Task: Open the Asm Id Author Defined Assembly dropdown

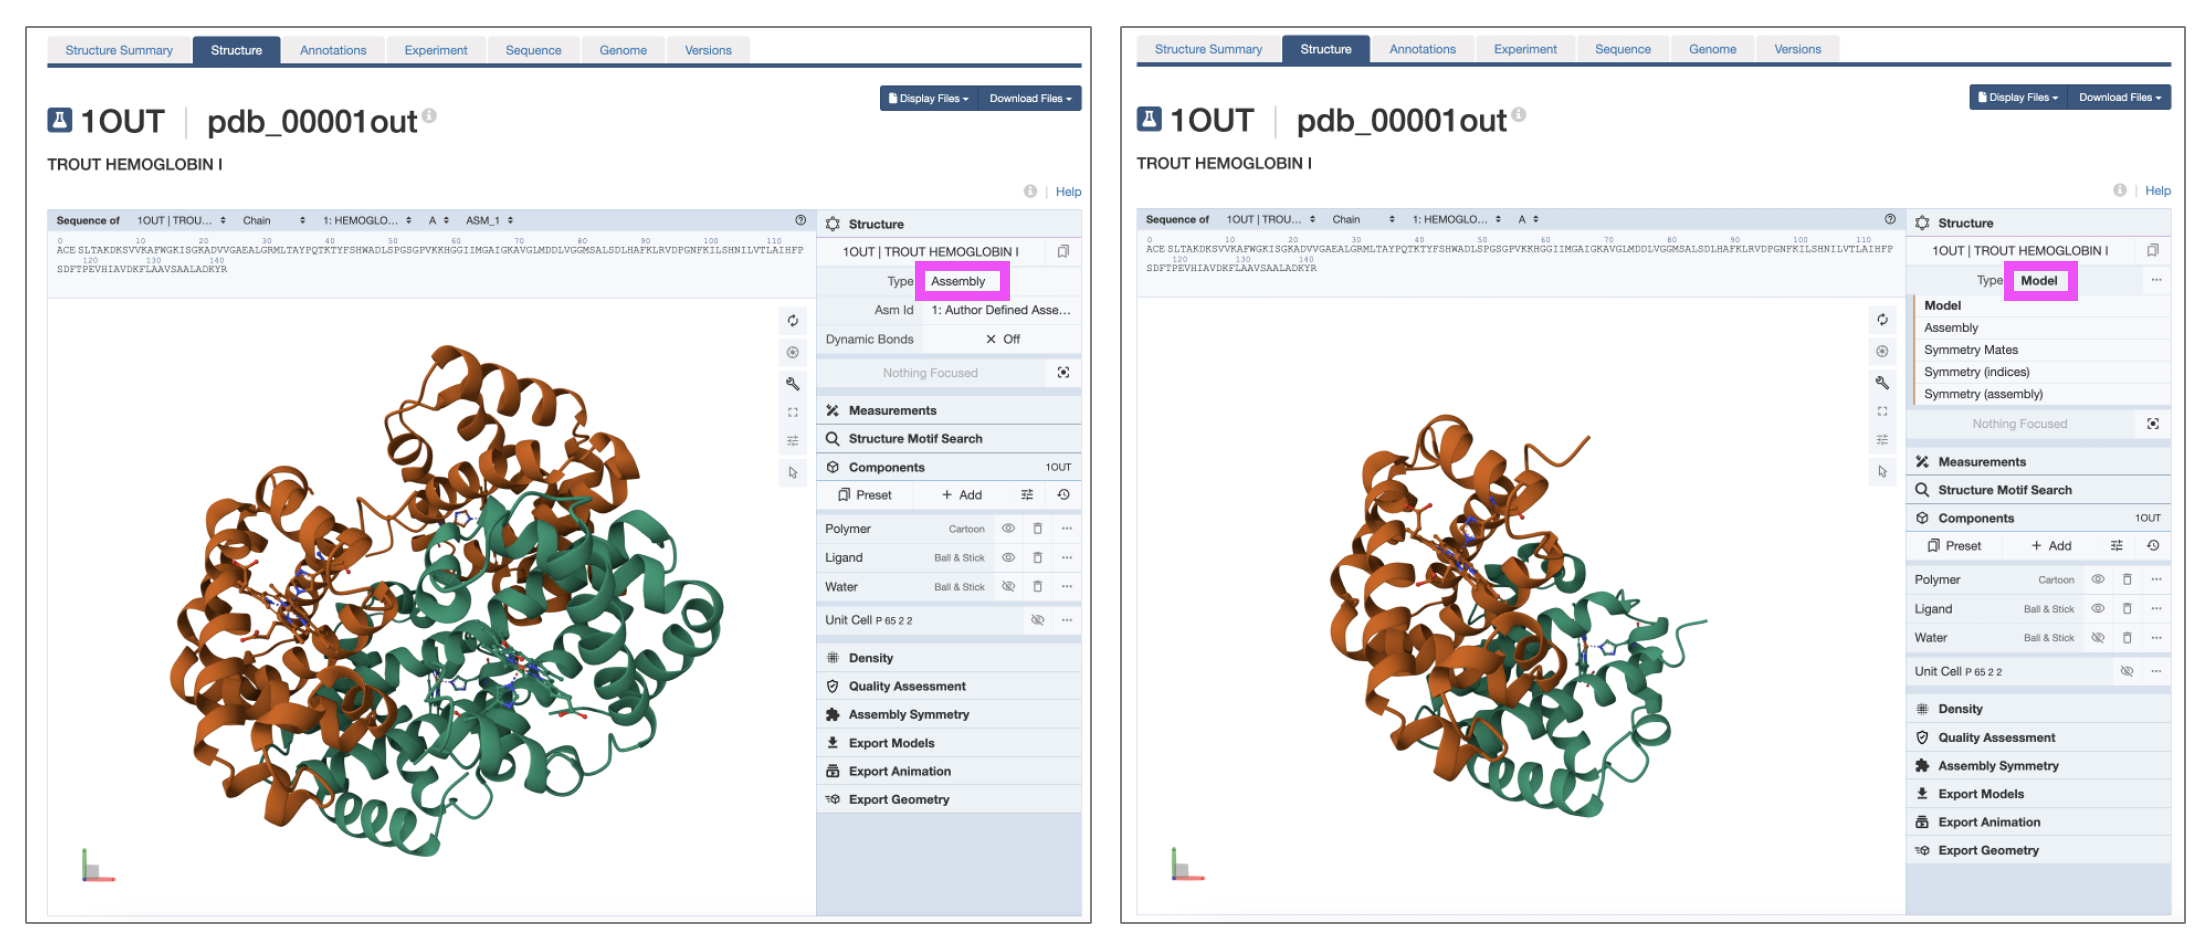Action: coord(1000,310)
